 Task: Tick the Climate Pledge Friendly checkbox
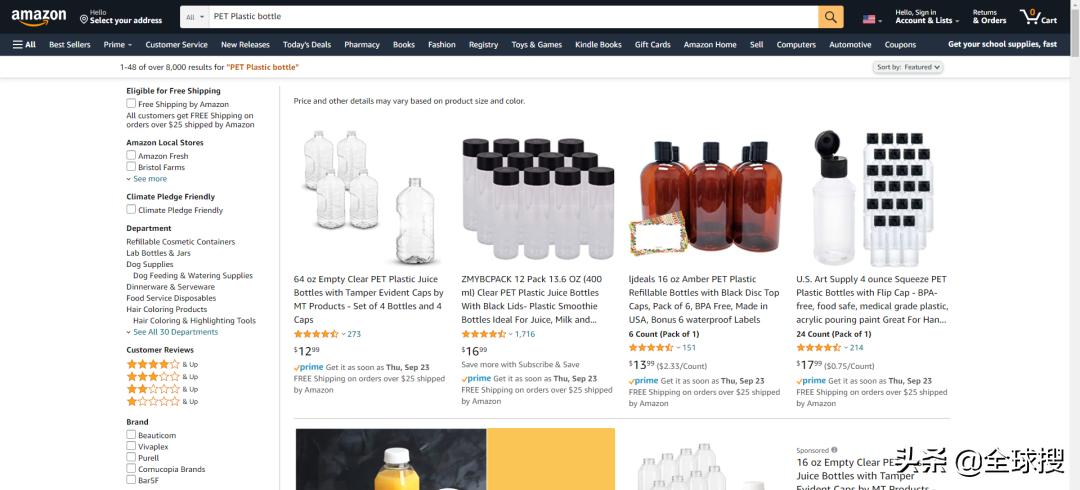(131, 210)
